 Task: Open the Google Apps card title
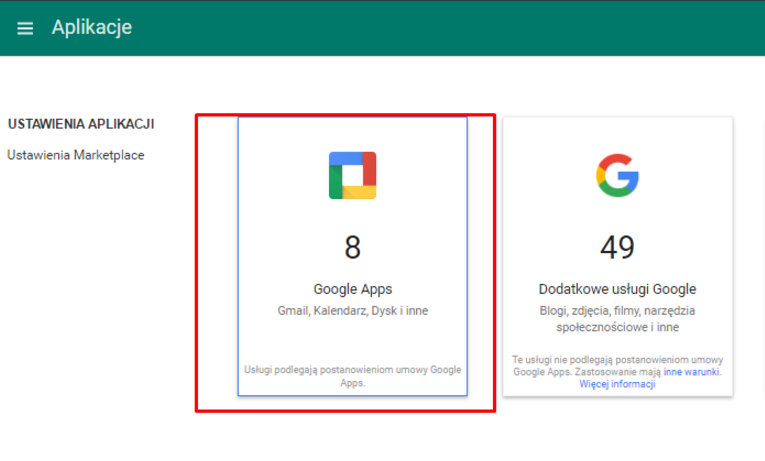(x=353, y=289)
